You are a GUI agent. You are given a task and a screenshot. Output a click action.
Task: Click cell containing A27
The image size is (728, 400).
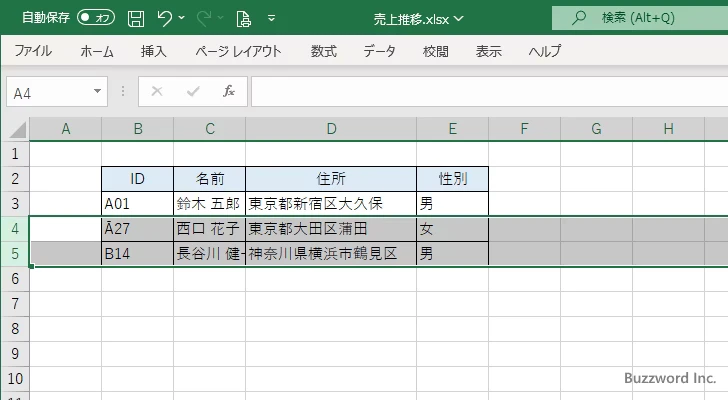(x=137, y=229)
